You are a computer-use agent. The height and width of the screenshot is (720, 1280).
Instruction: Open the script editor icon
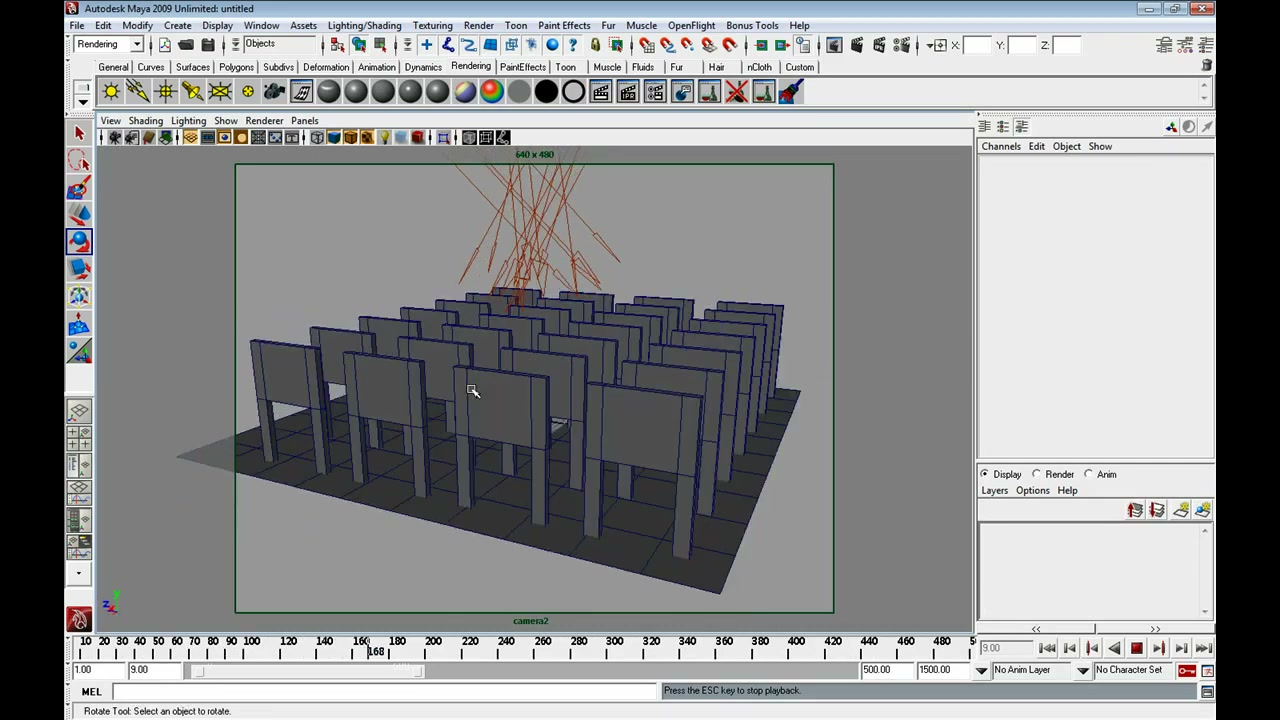(x=1207, y=691)
